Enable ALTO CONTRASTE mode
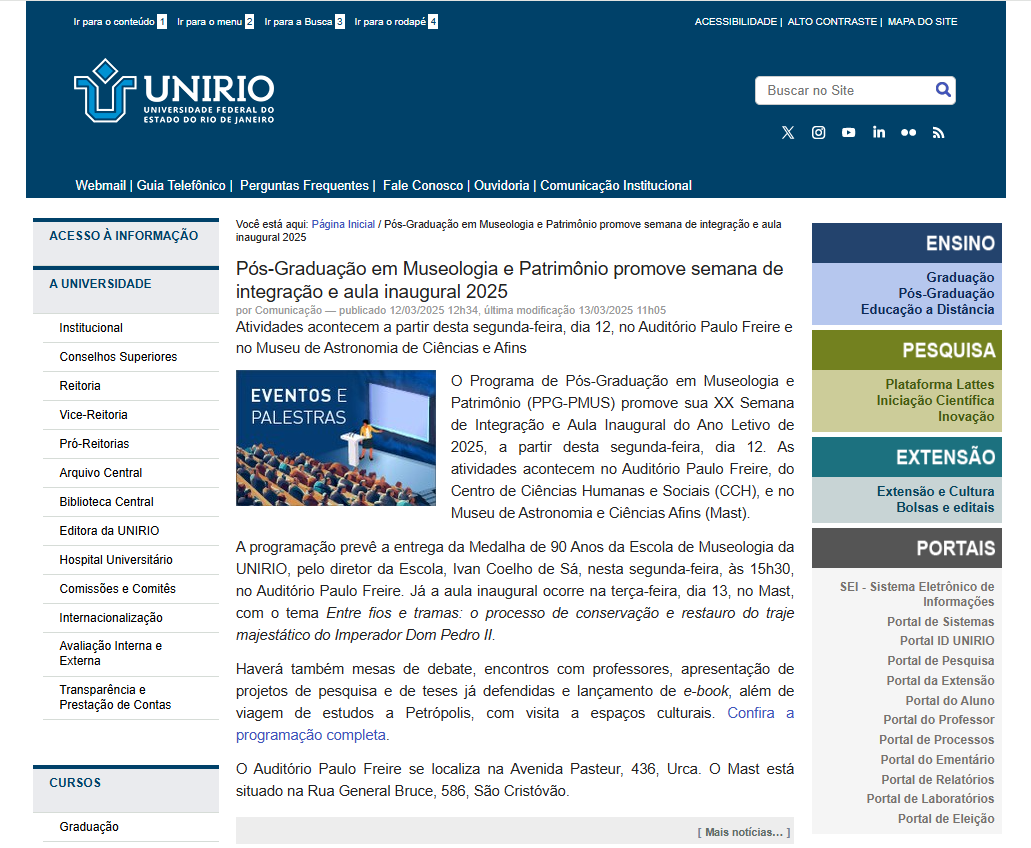Viewport: 1031px width, 848px height. (x=832, y=22)
